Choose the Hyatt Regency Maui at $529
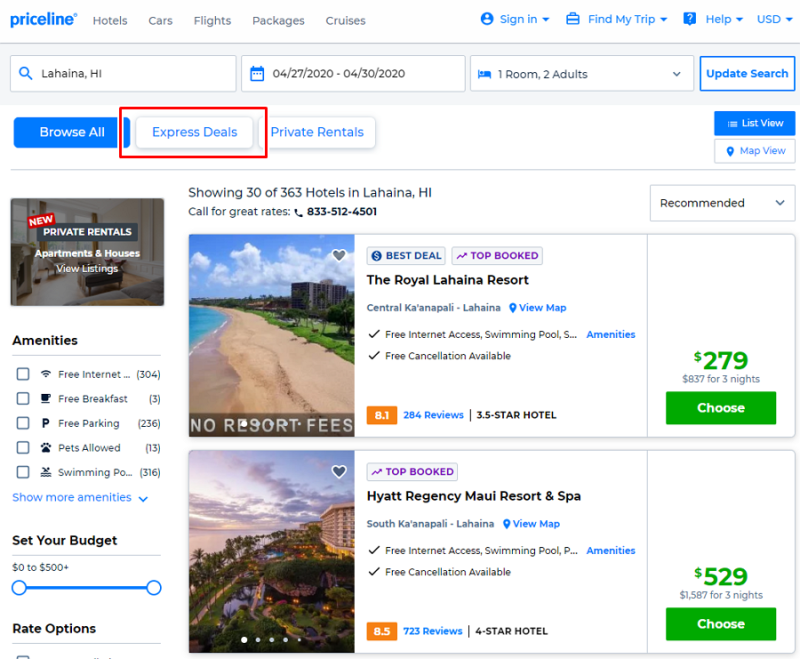Image resolution: width=800 pixels, height=659 pixels. tap(720, 624)
